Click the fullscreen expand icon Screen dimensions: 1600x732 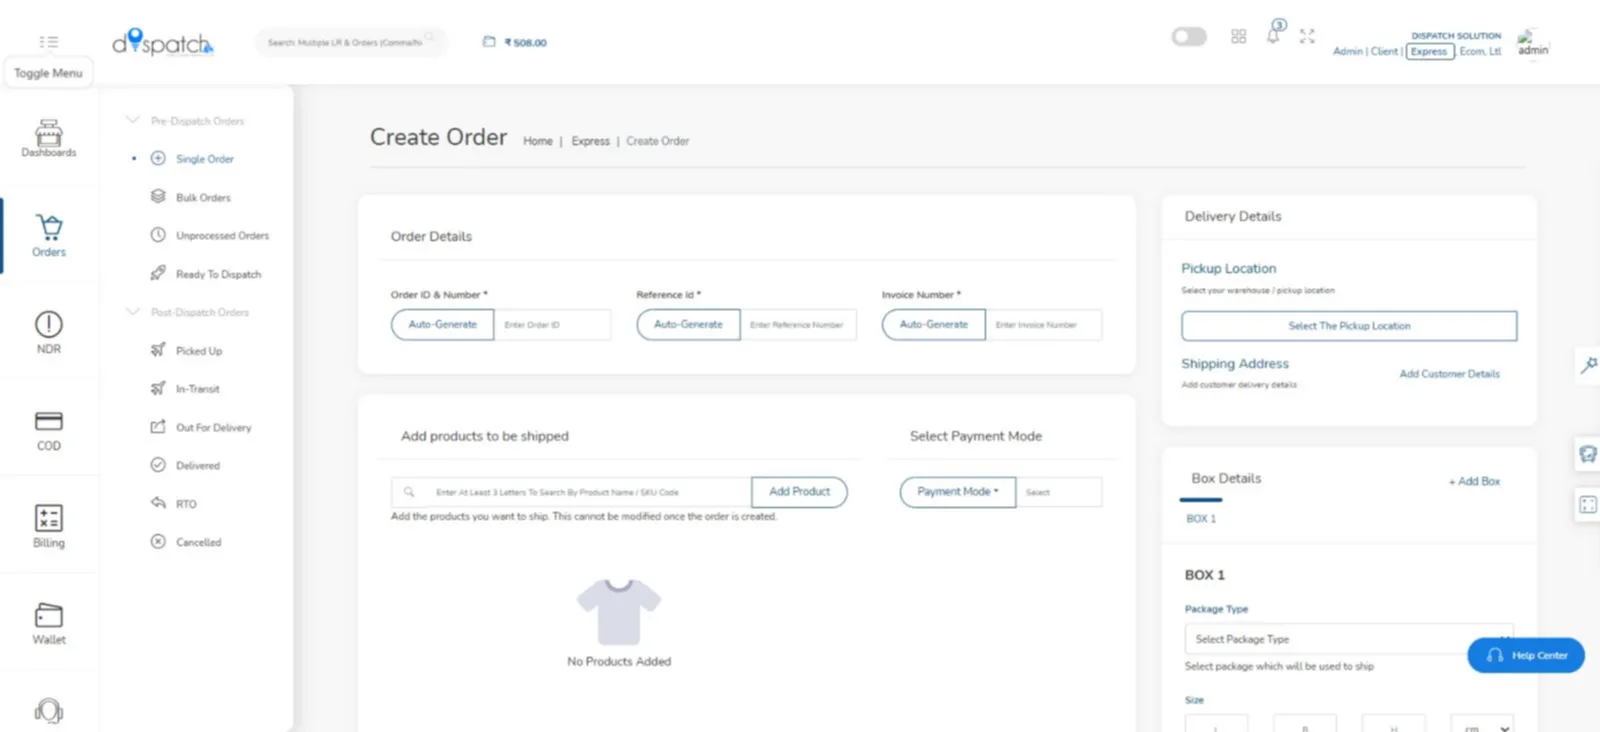(1307, 36)
